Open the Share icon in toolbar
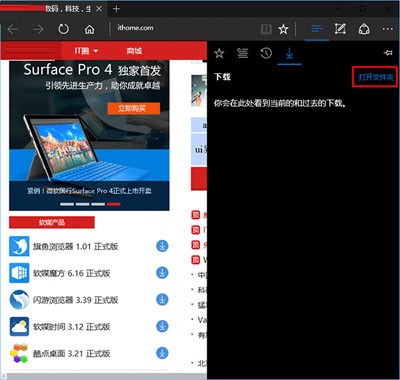Screen dimensions: 400x380 [364, 29]
